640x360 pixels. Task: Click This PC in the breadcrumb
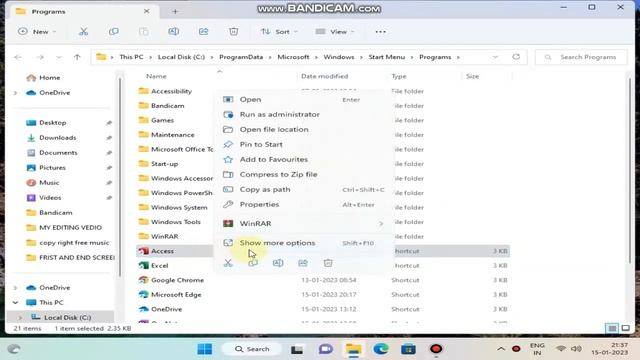point(131,57)
